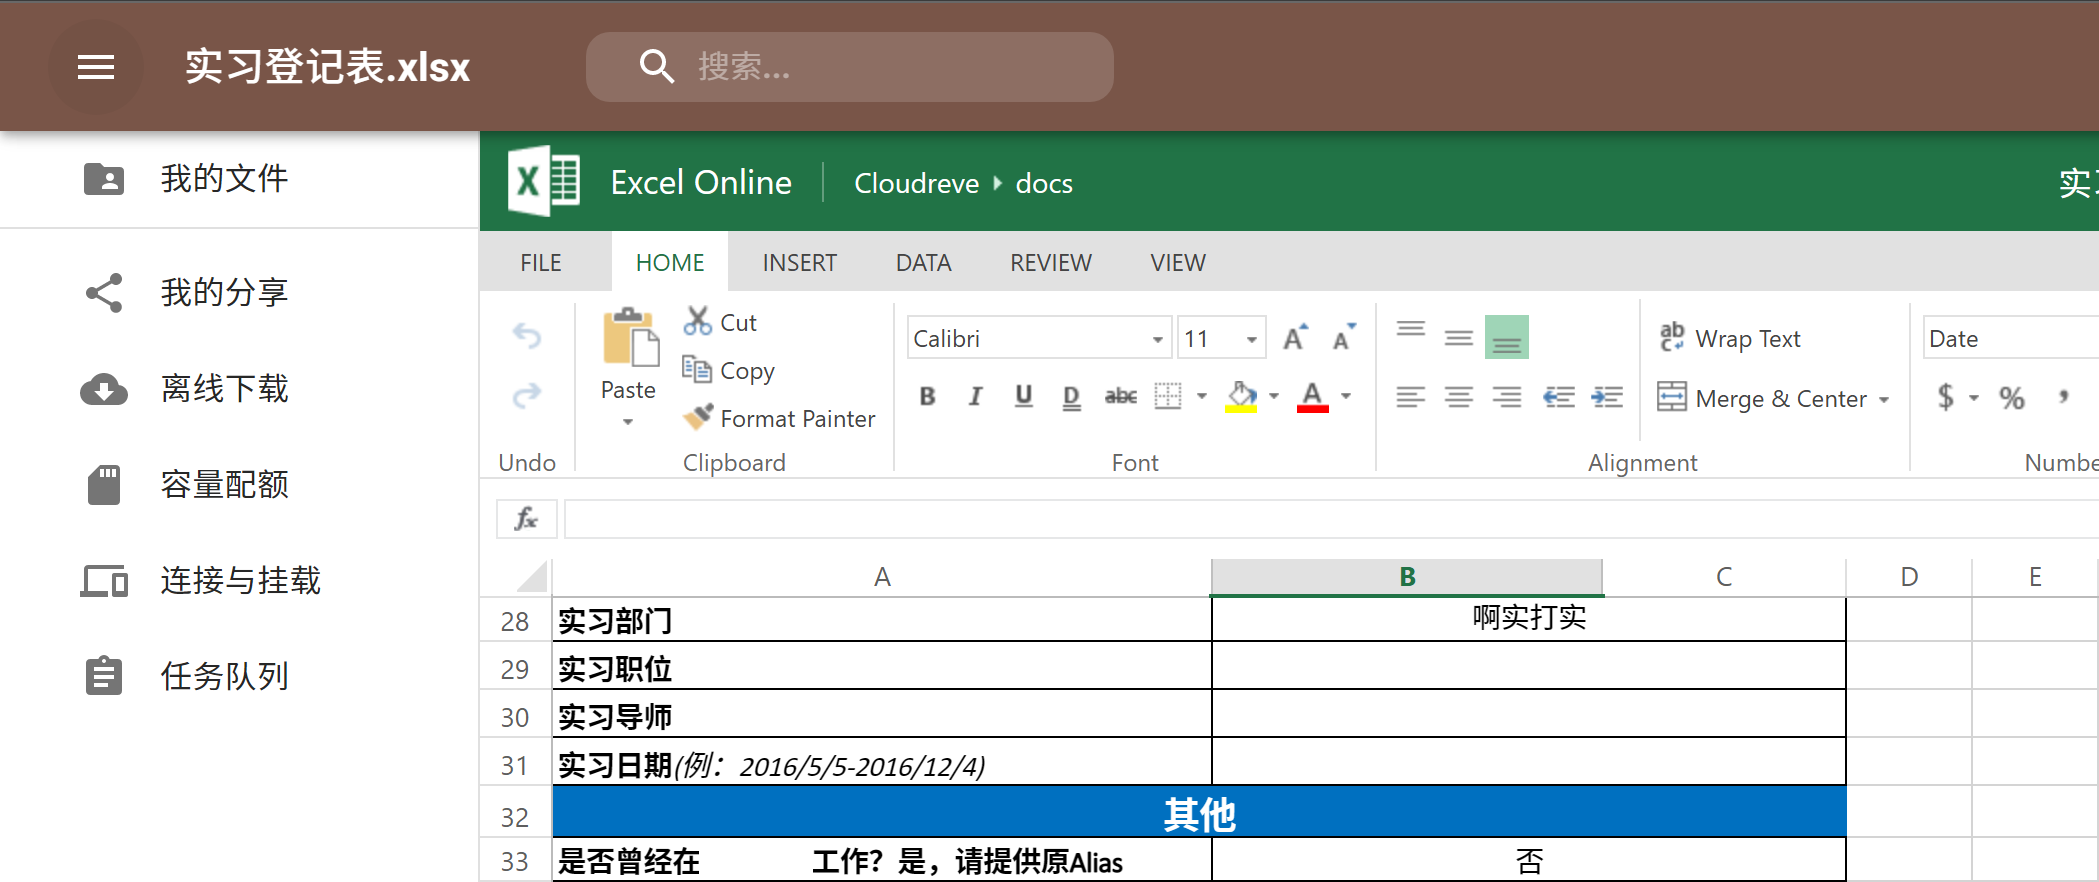Image resolution: width=2099 pixels, height=882 pixels.
Task: Toggle double underline formatting
Action: [x=1071, y=397]
